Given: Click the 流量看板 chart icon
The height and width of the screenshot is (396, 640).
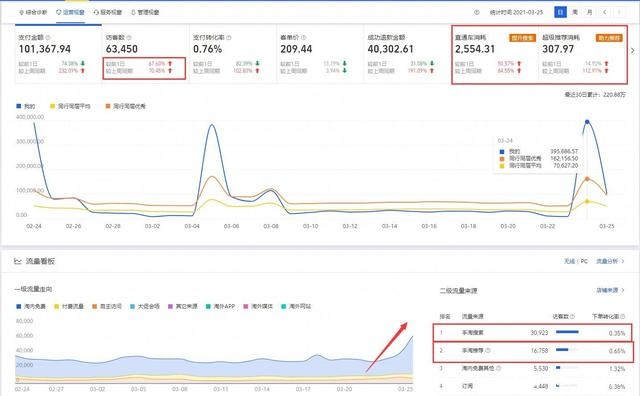Looking at the screenshot, I should (x=18, y=261).
